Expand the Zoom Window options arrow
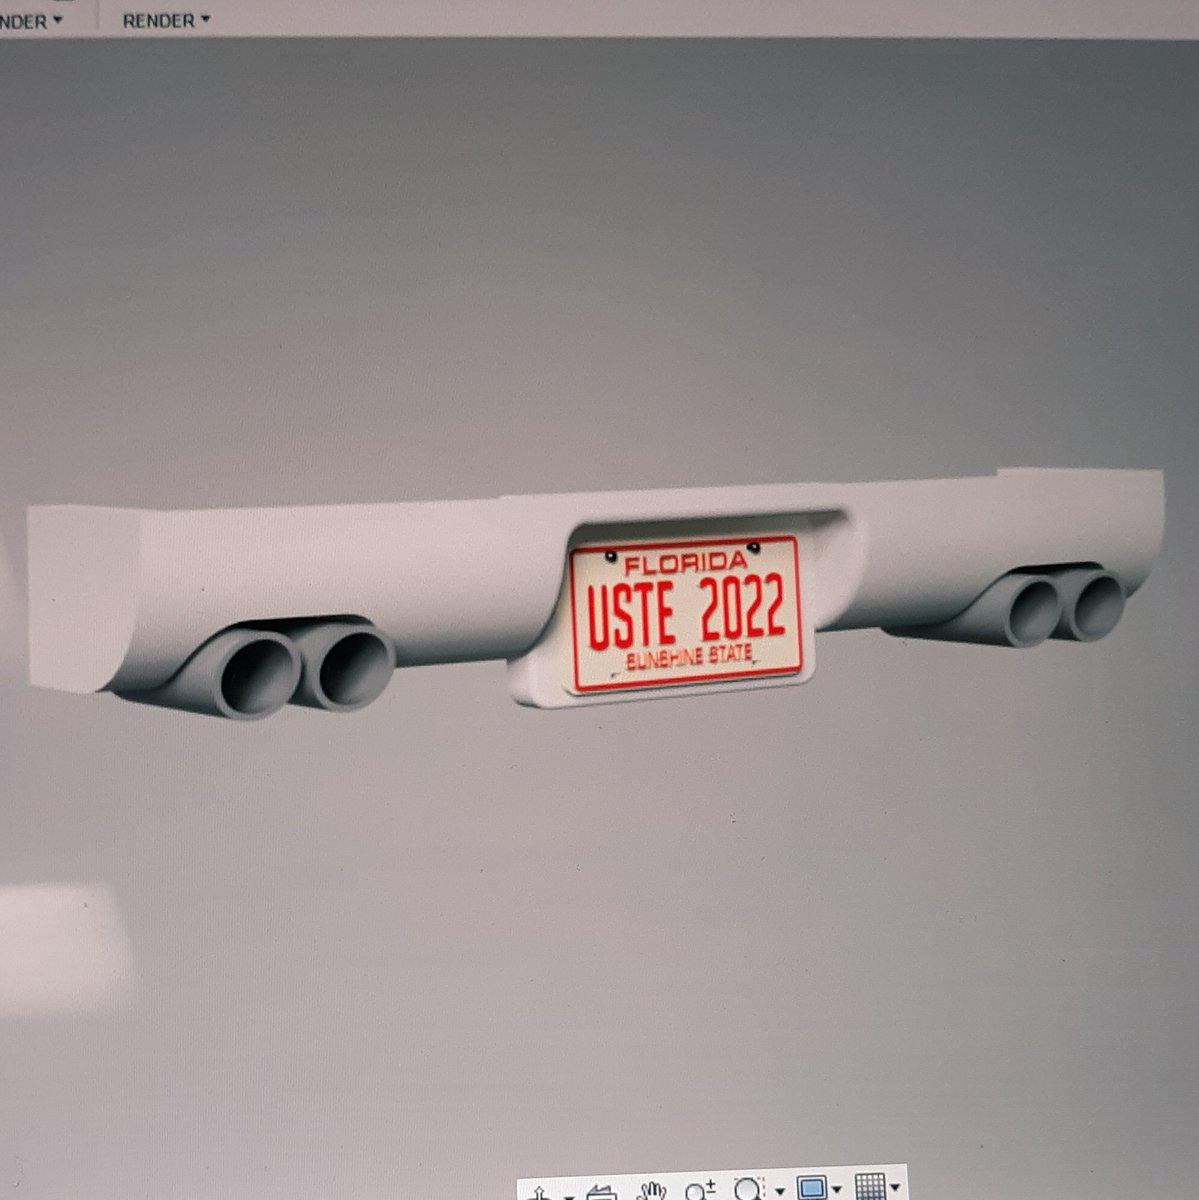Viewport: 1199px width, 1200px height. [780, 1191]
